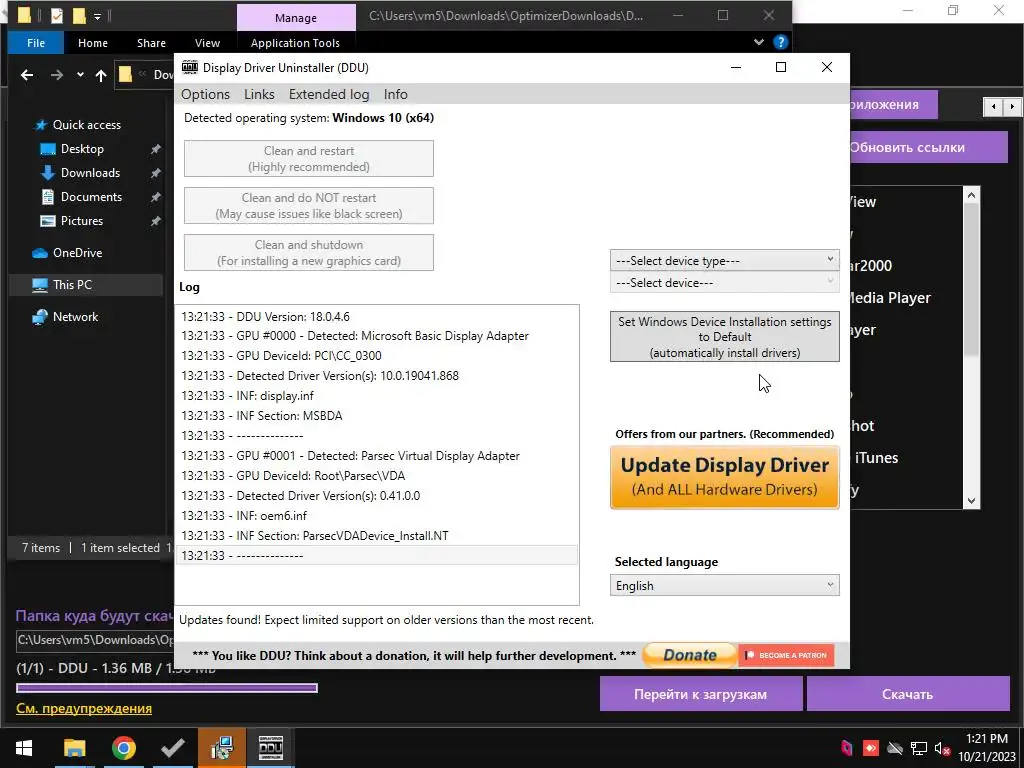
Task: Open the Select device dropdown
Action: (x=724, y=283)
